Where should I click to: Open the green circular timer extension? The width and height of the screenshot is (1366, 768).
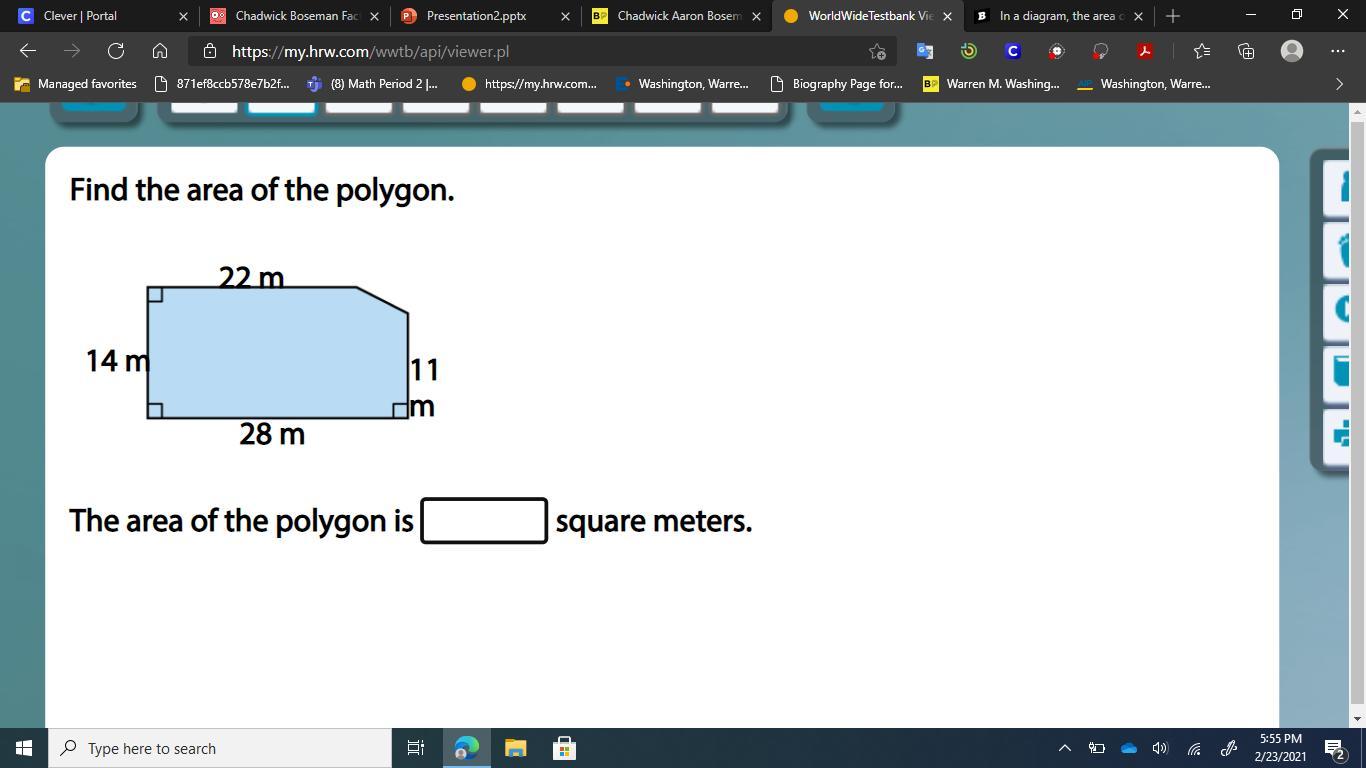coord(968,51)
